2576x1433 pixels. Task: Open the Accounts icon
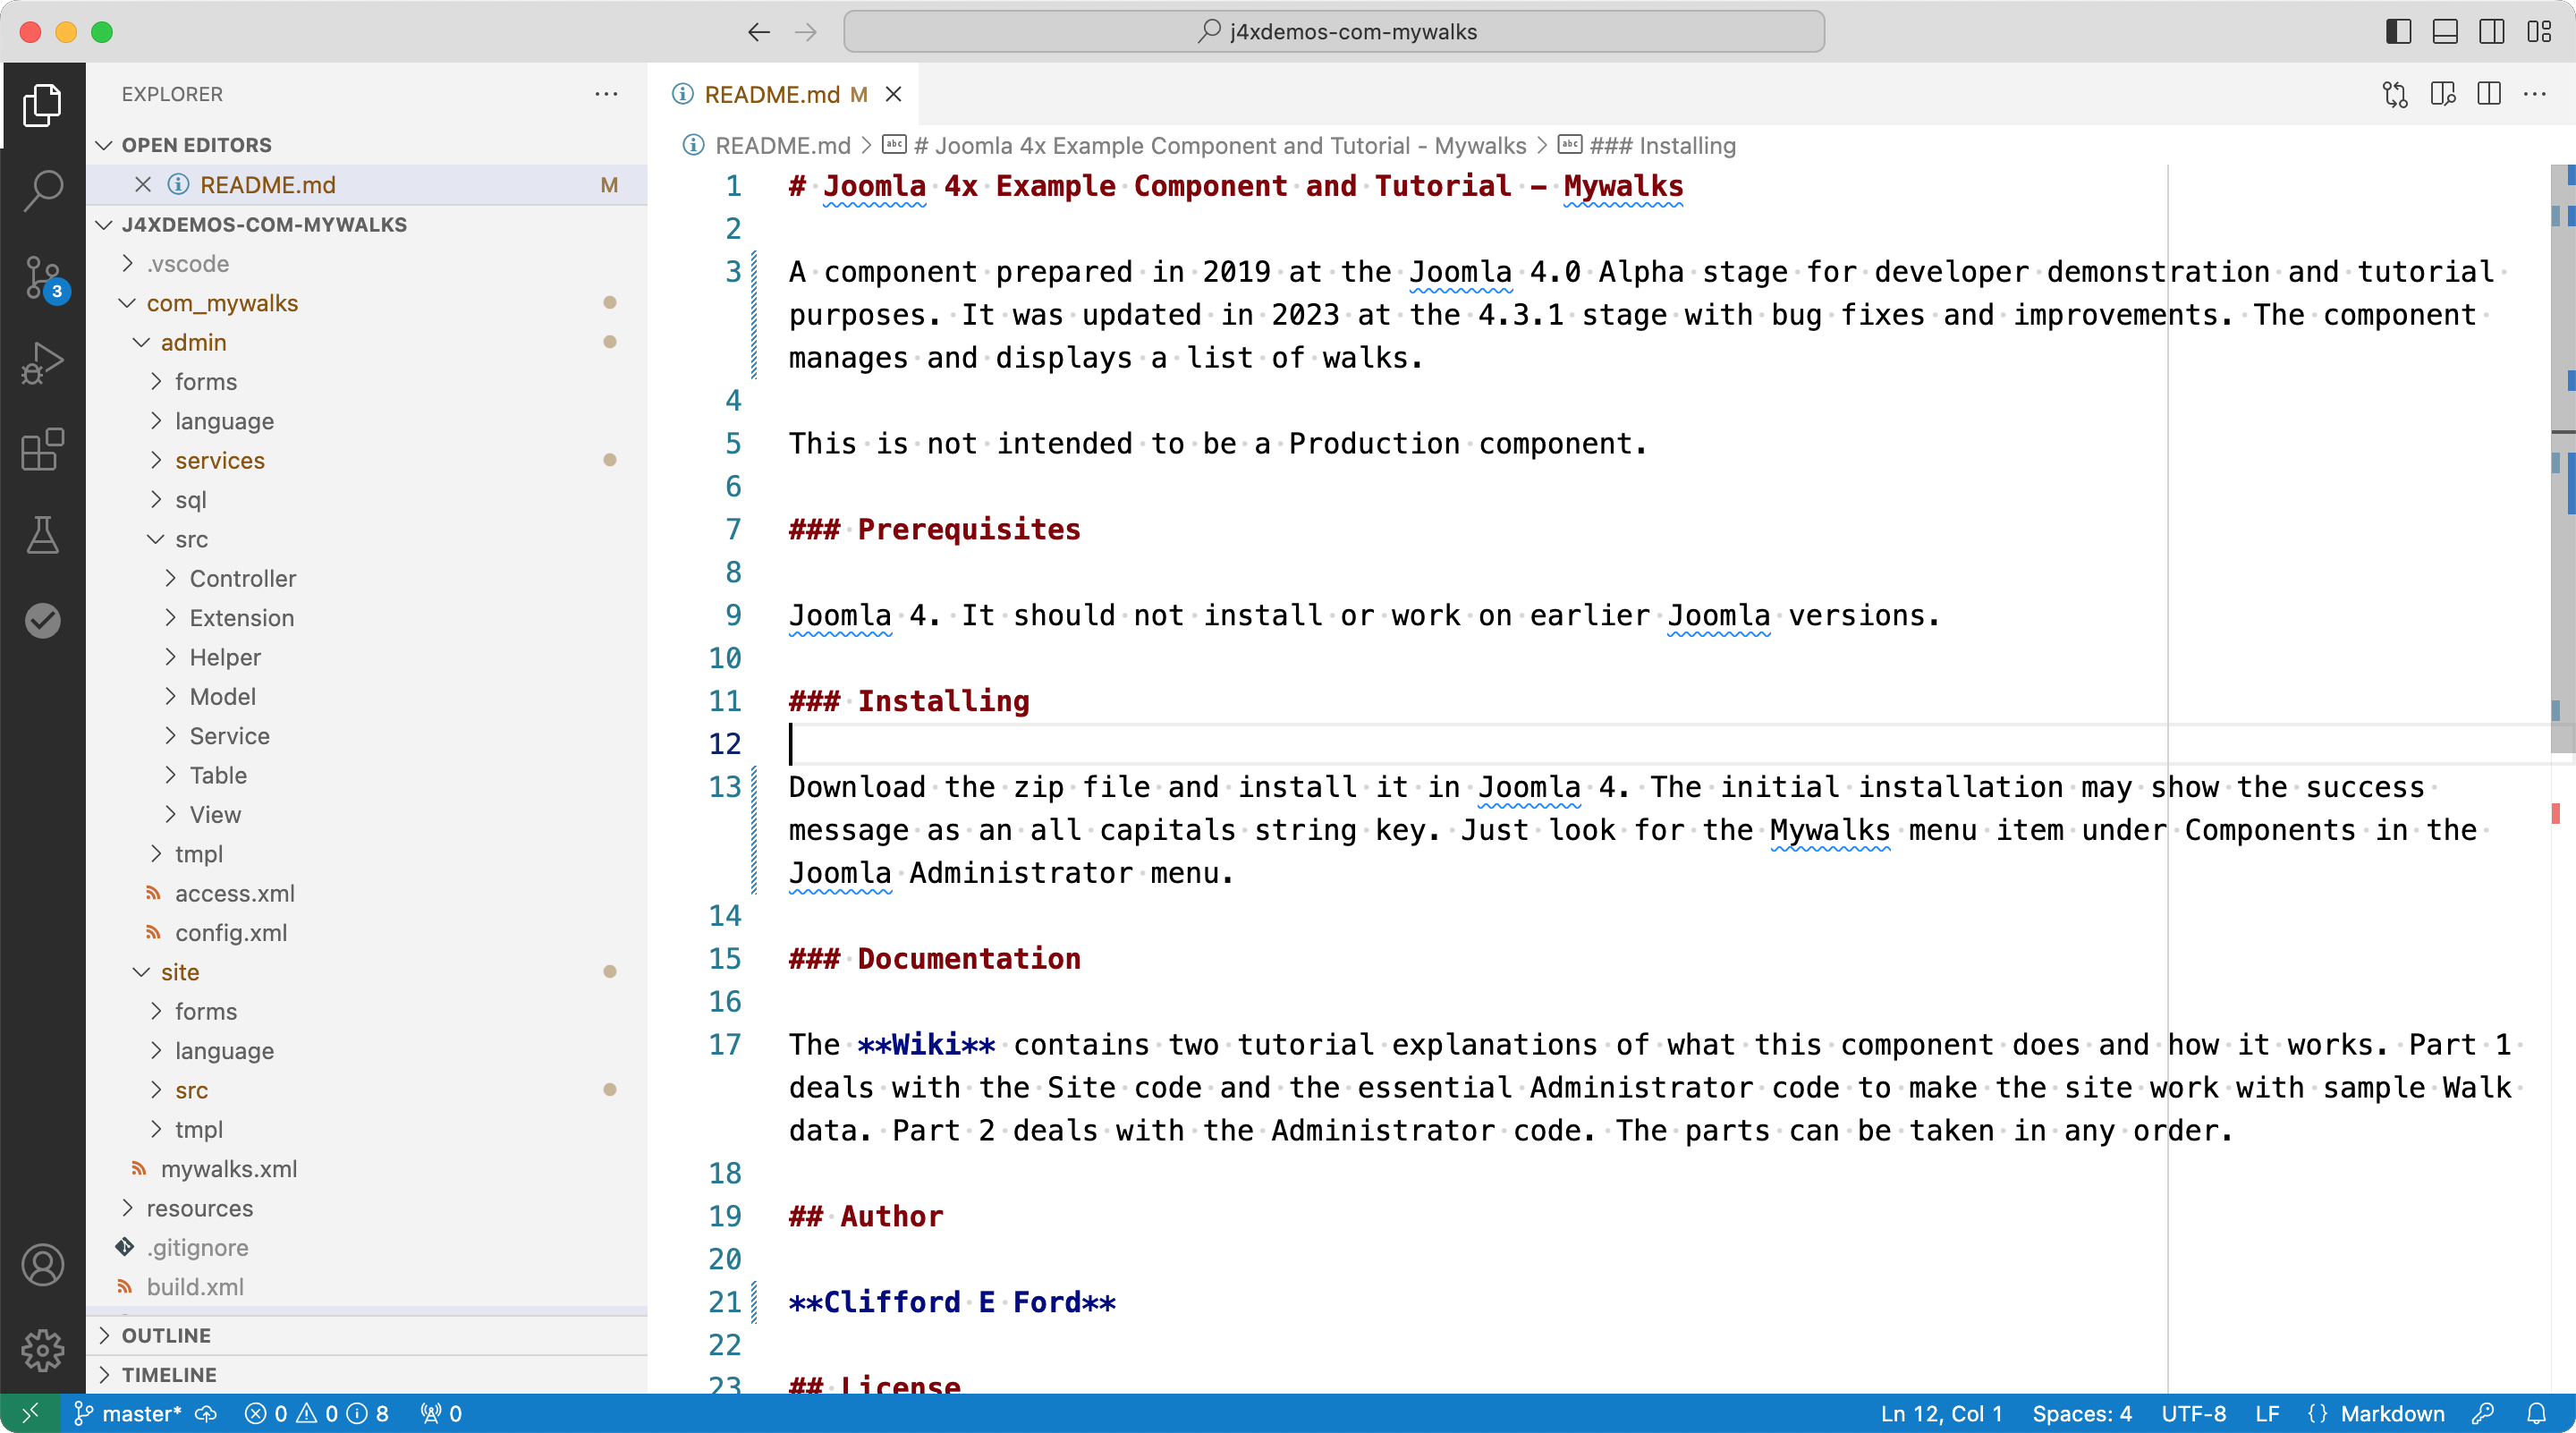[42, 1265]
